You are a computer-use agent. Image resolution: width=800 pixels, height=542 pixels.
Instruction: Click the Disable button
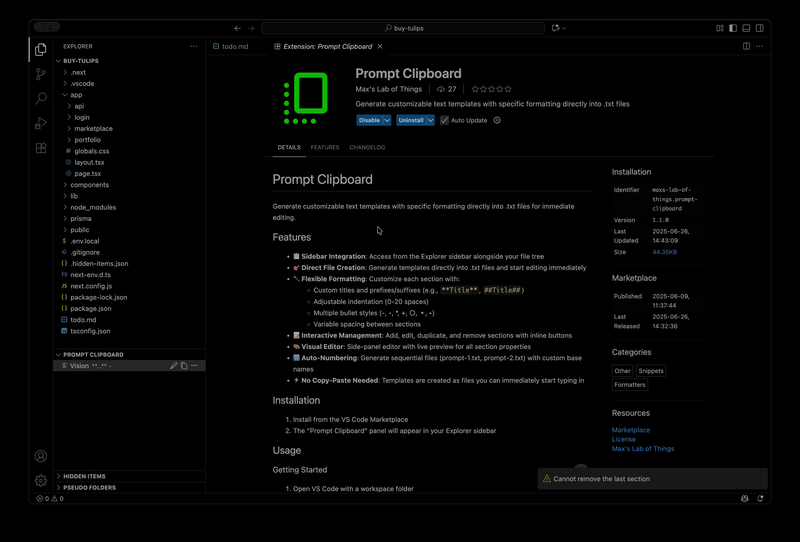(x=369, y=120)
